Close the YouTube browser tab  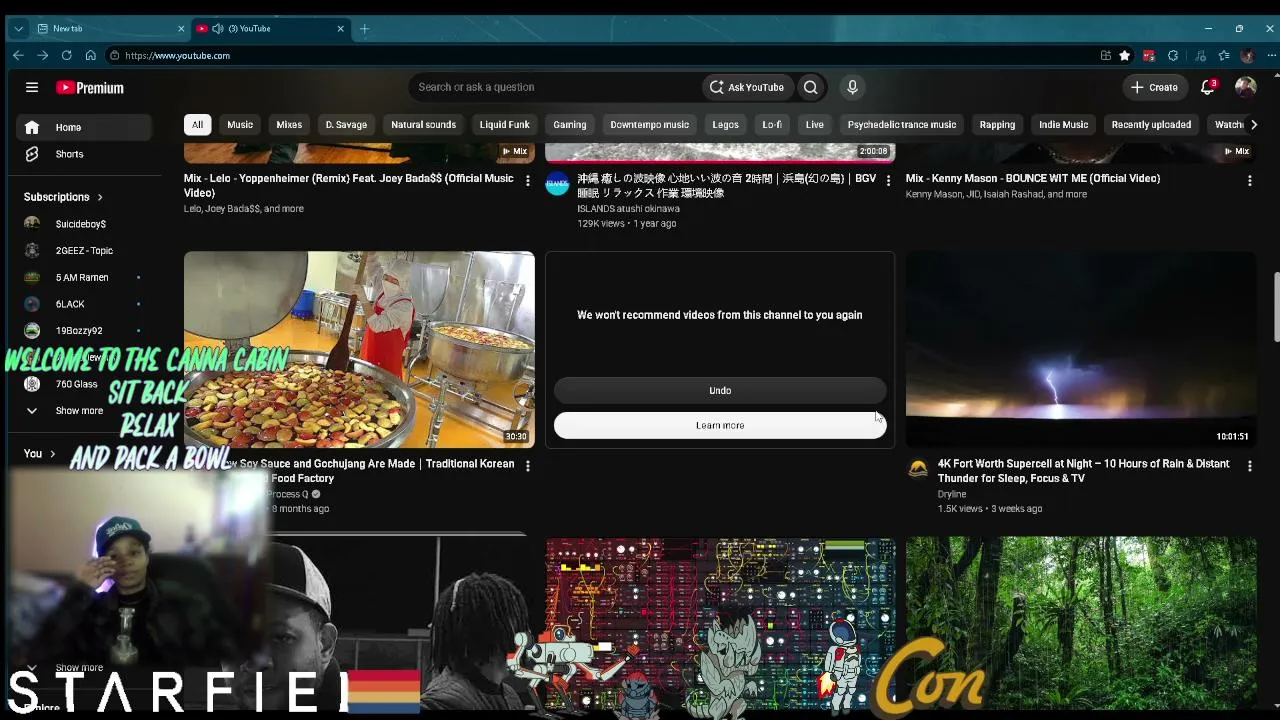tap(340, 29)
